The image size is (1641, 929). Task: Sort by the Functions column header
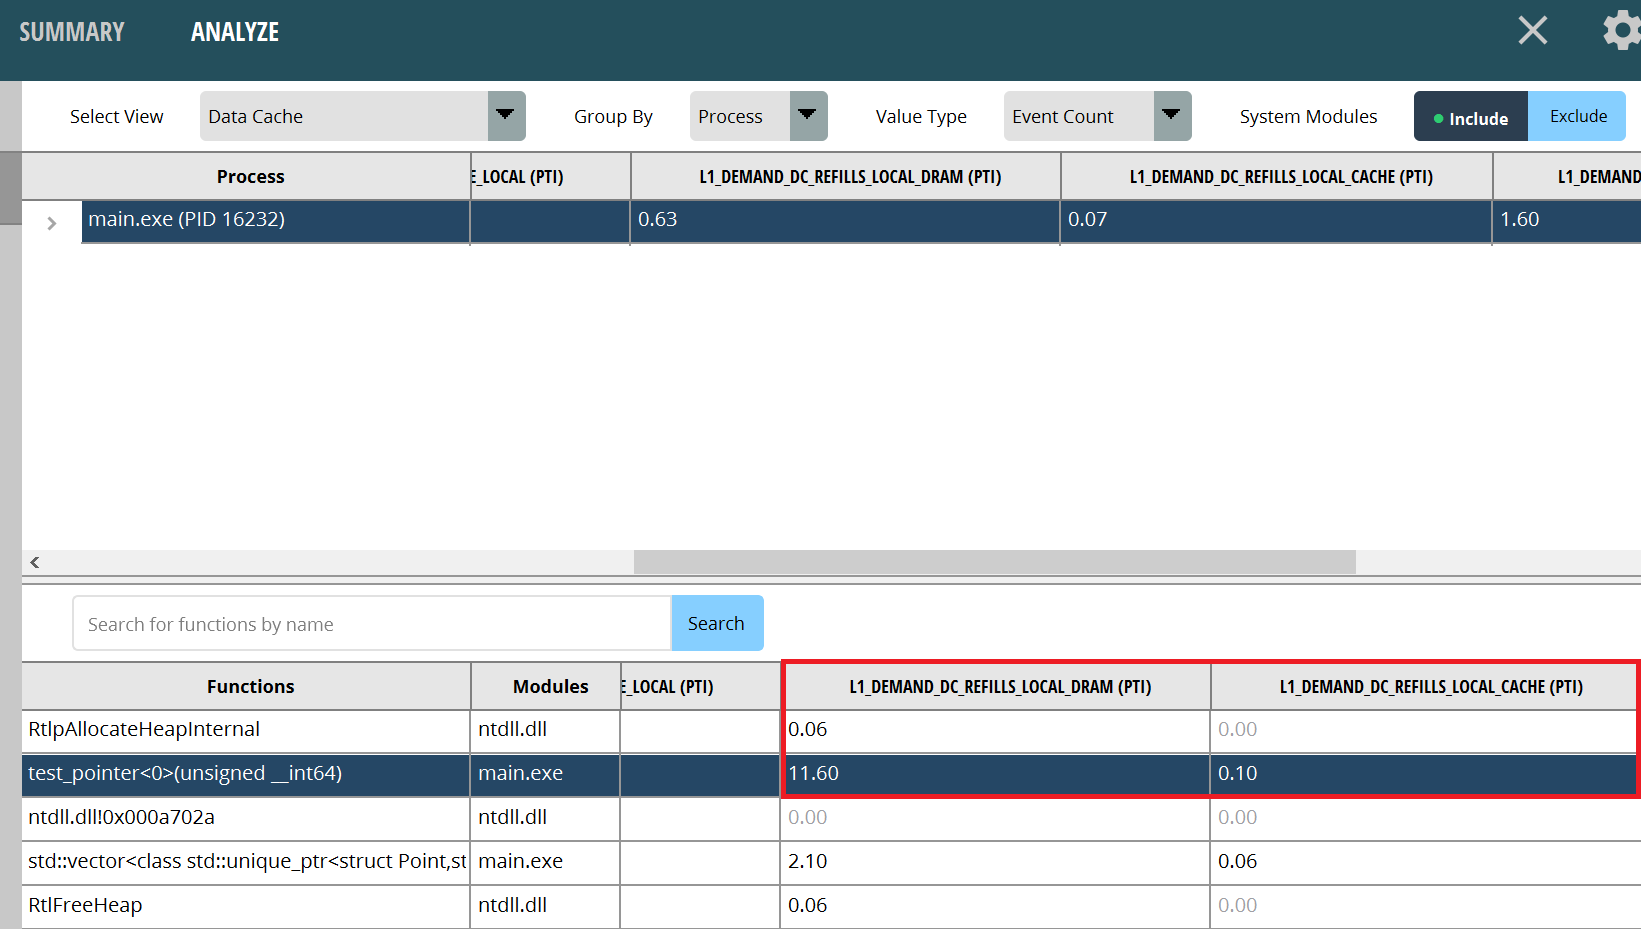pos(250,687)
